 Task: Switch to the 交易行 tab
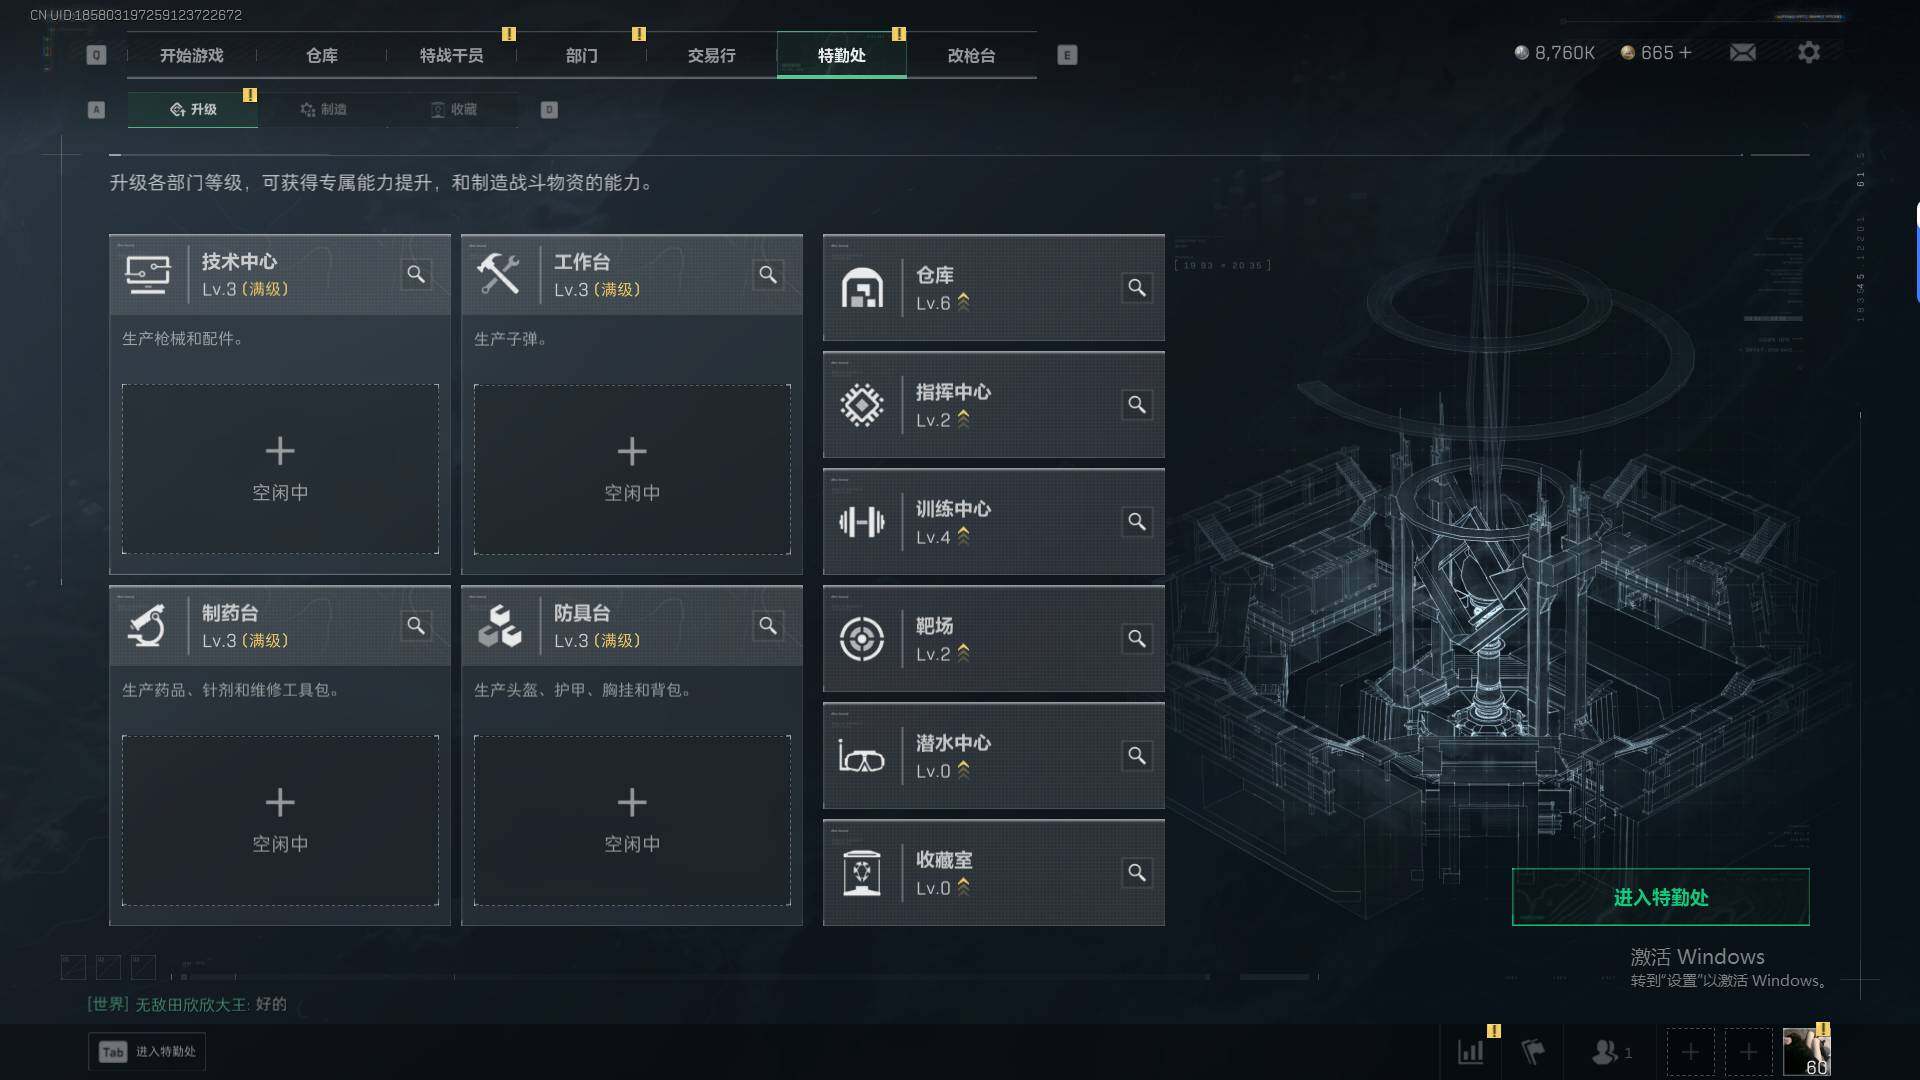pos(711,55)
